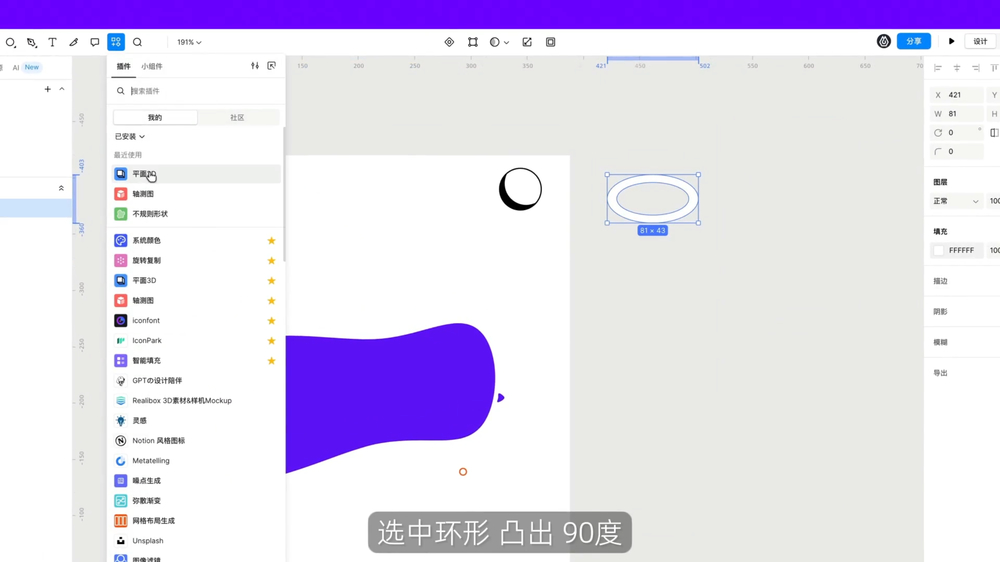Click align horizontal center icon
Screen dimensions: 1000x562
tap(957, 68)
